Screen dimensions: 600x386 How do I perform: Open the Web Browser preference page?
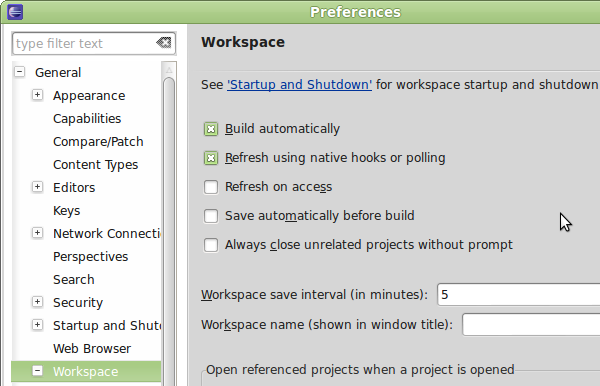pos(92,349)
